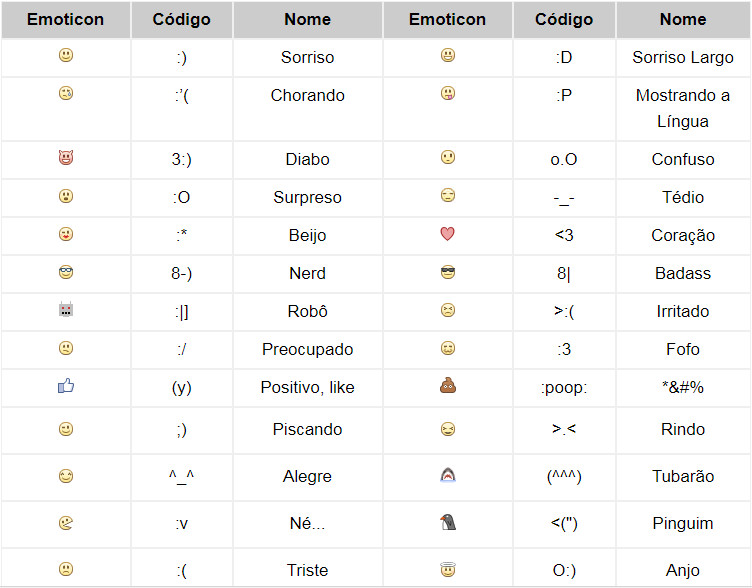Image resolution: width=752 pixels, height=588 pixels.
Task: Click the kiss Beijo emoticon
Action: tap(66, 234)
